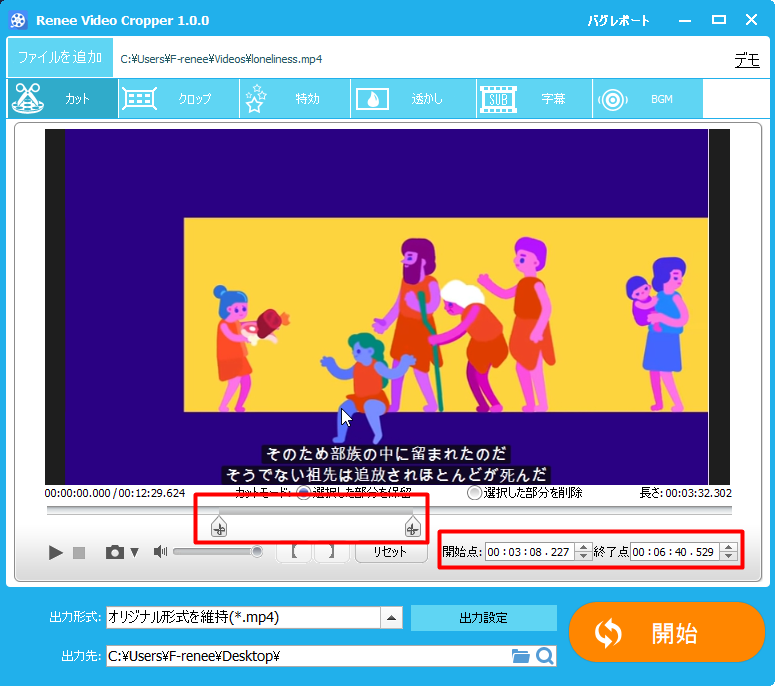Increase the 開始点 start time
This screenshot has width=775, height=686.
pyautogui.click(x=584, y=547)
